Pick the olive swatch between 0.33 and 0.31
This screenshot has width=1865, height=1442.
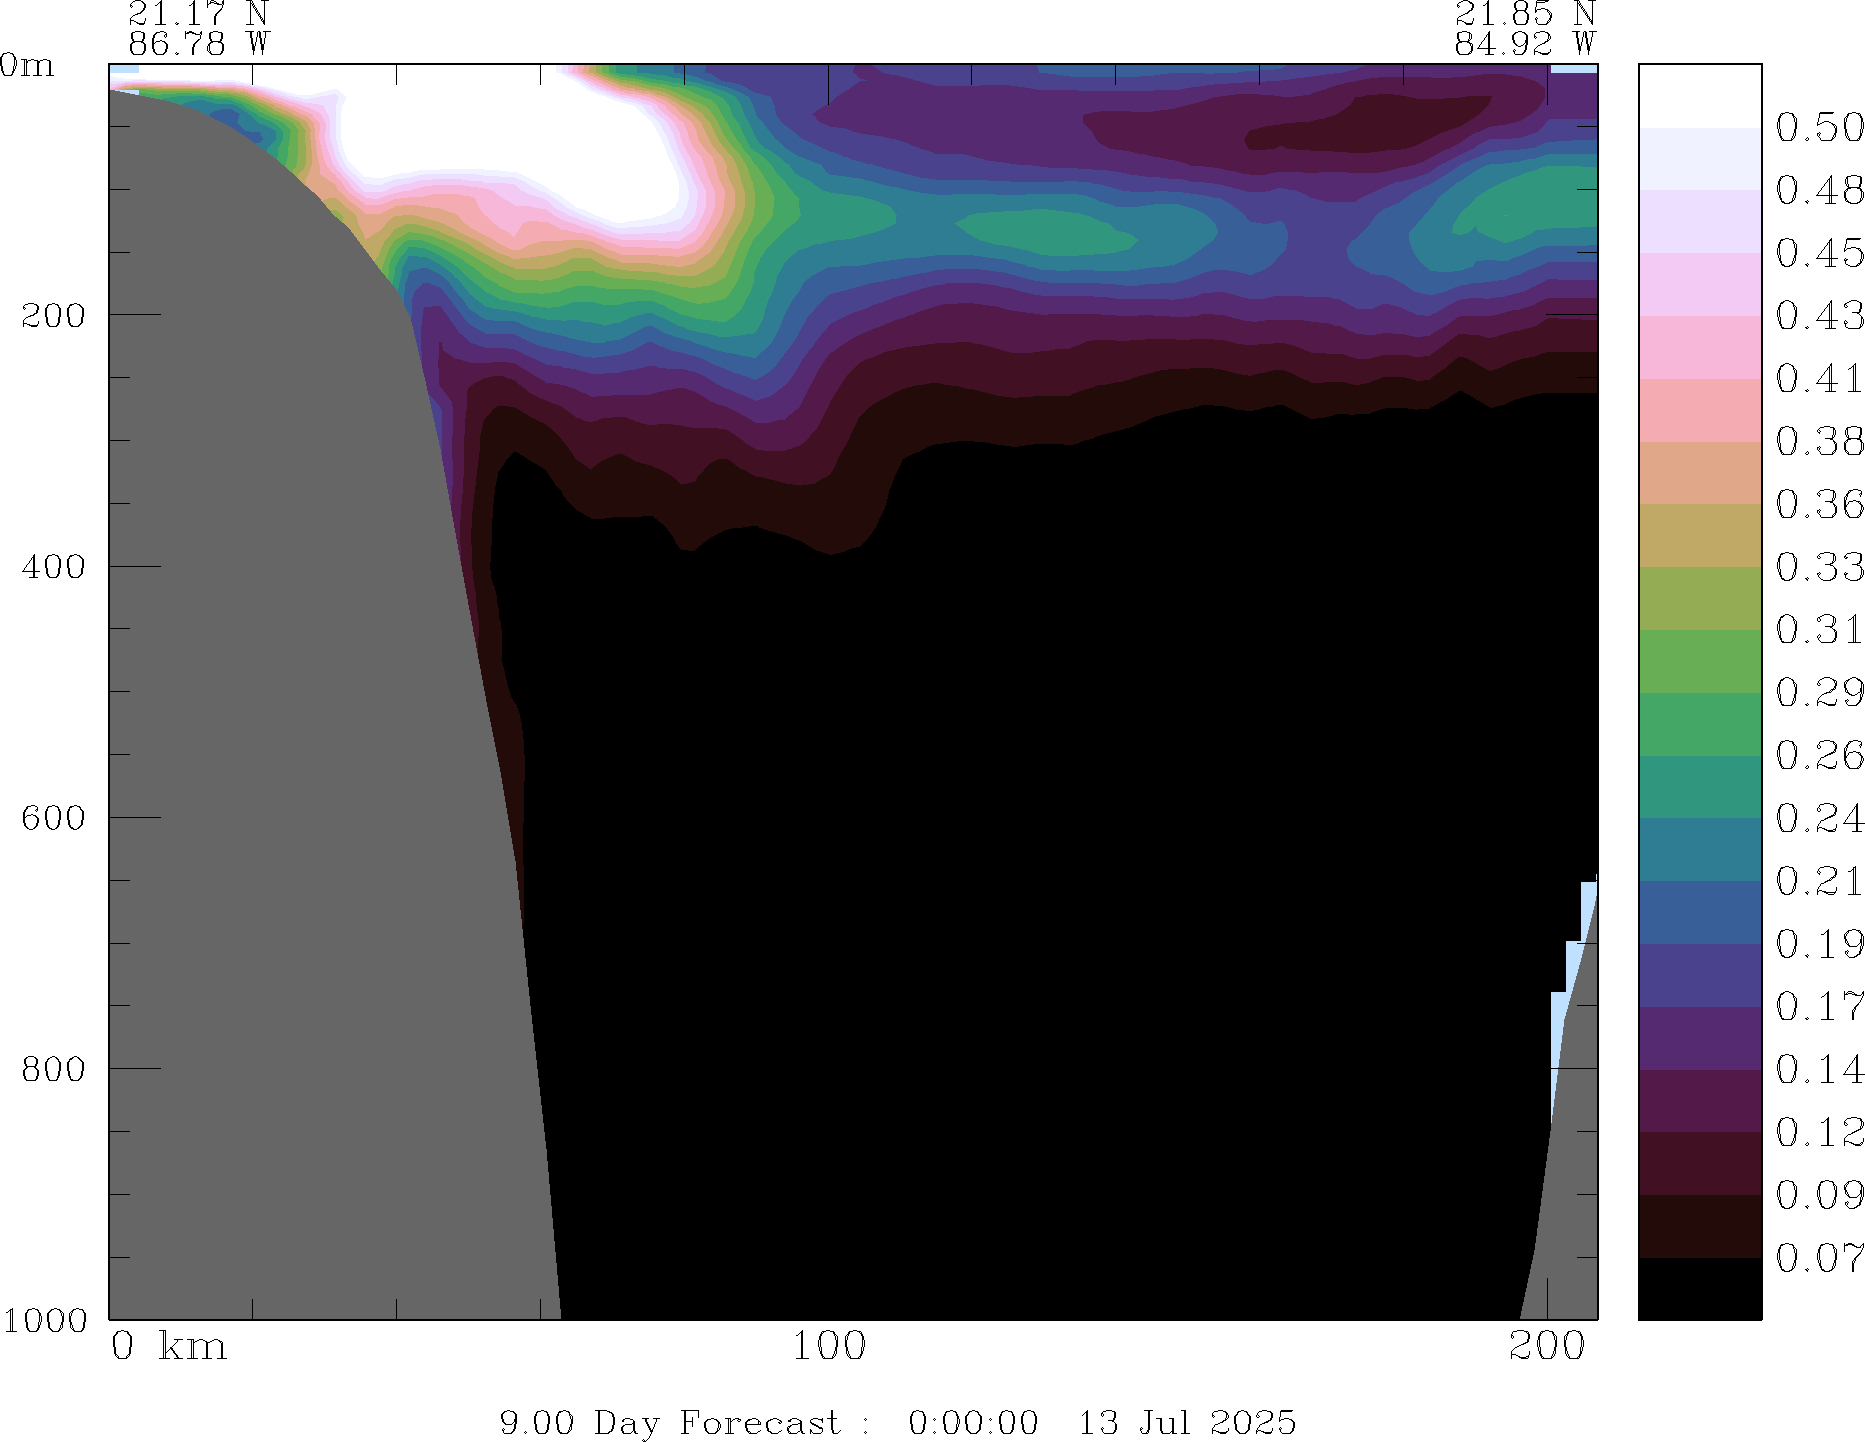(1699, 598)
